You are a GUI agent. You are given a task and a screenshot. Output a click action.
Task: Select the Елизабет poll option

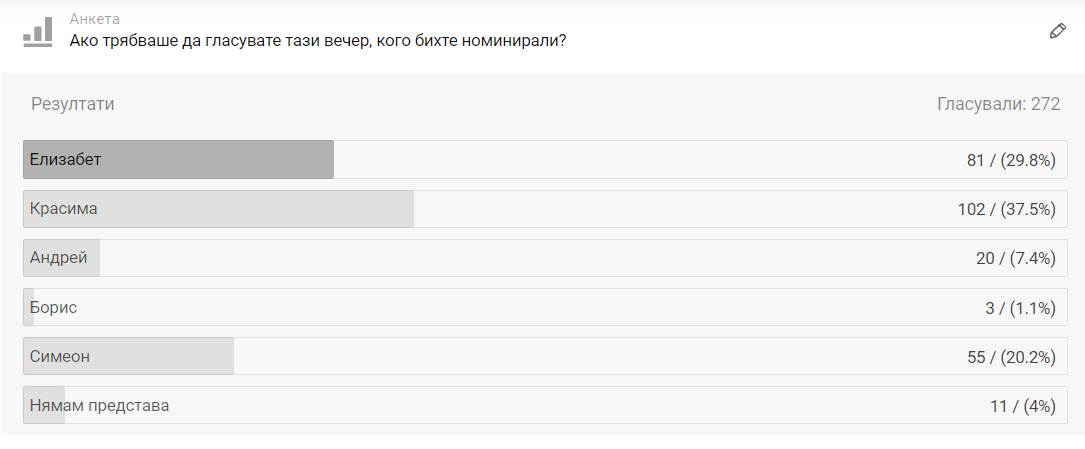click(x=545, y=160)
